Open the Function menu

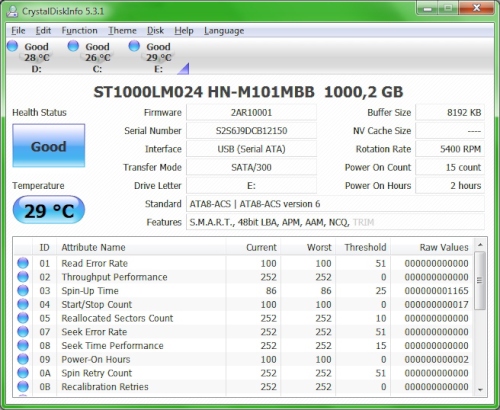click(79, 31)
